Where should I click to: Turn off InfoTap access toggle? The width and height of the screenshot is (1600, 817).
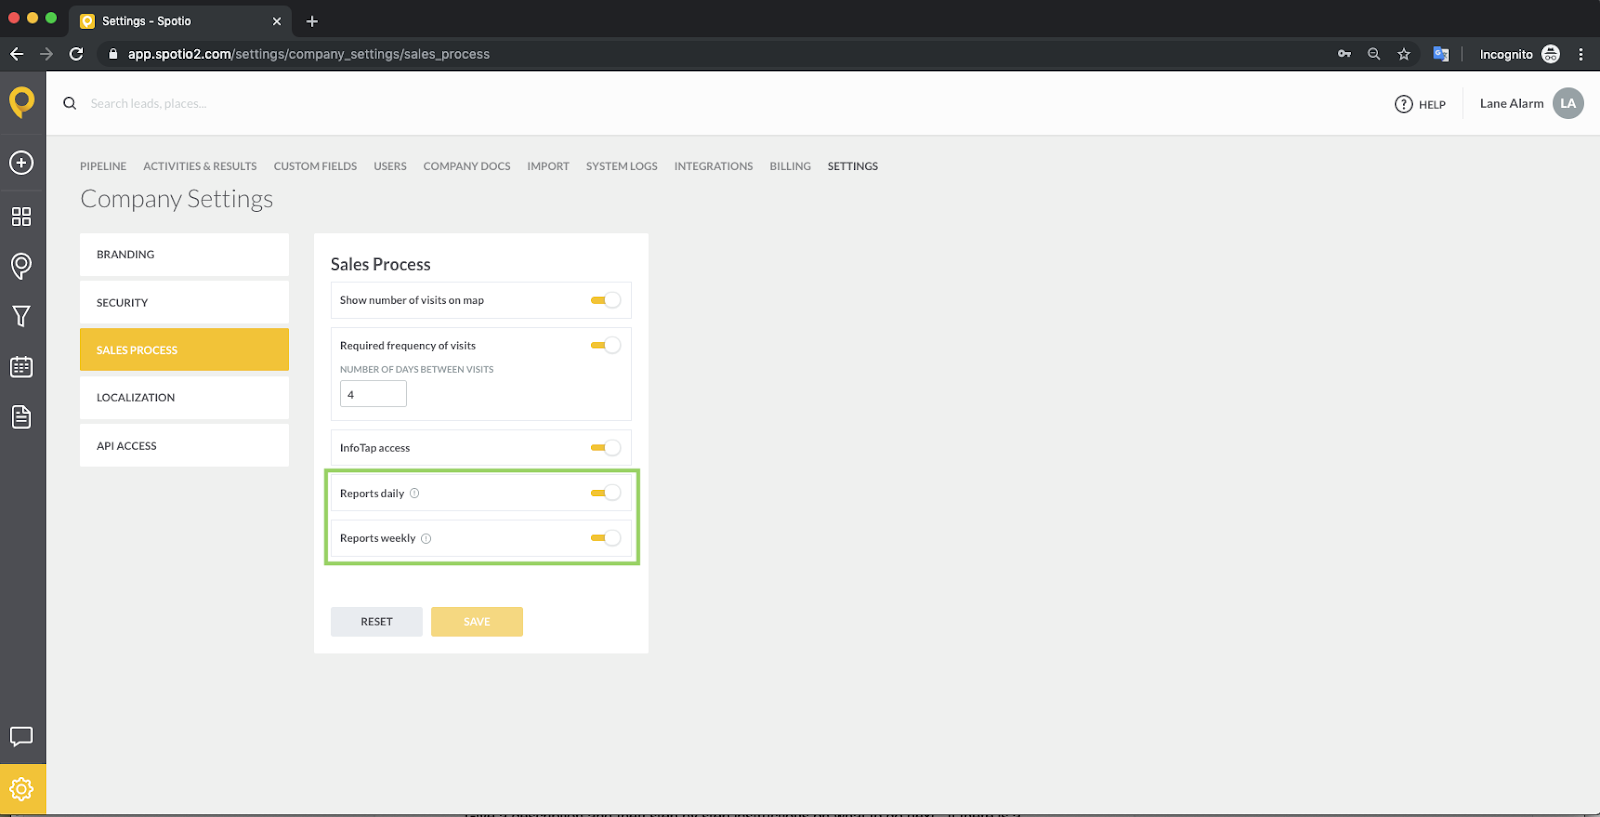click(606, 448)
